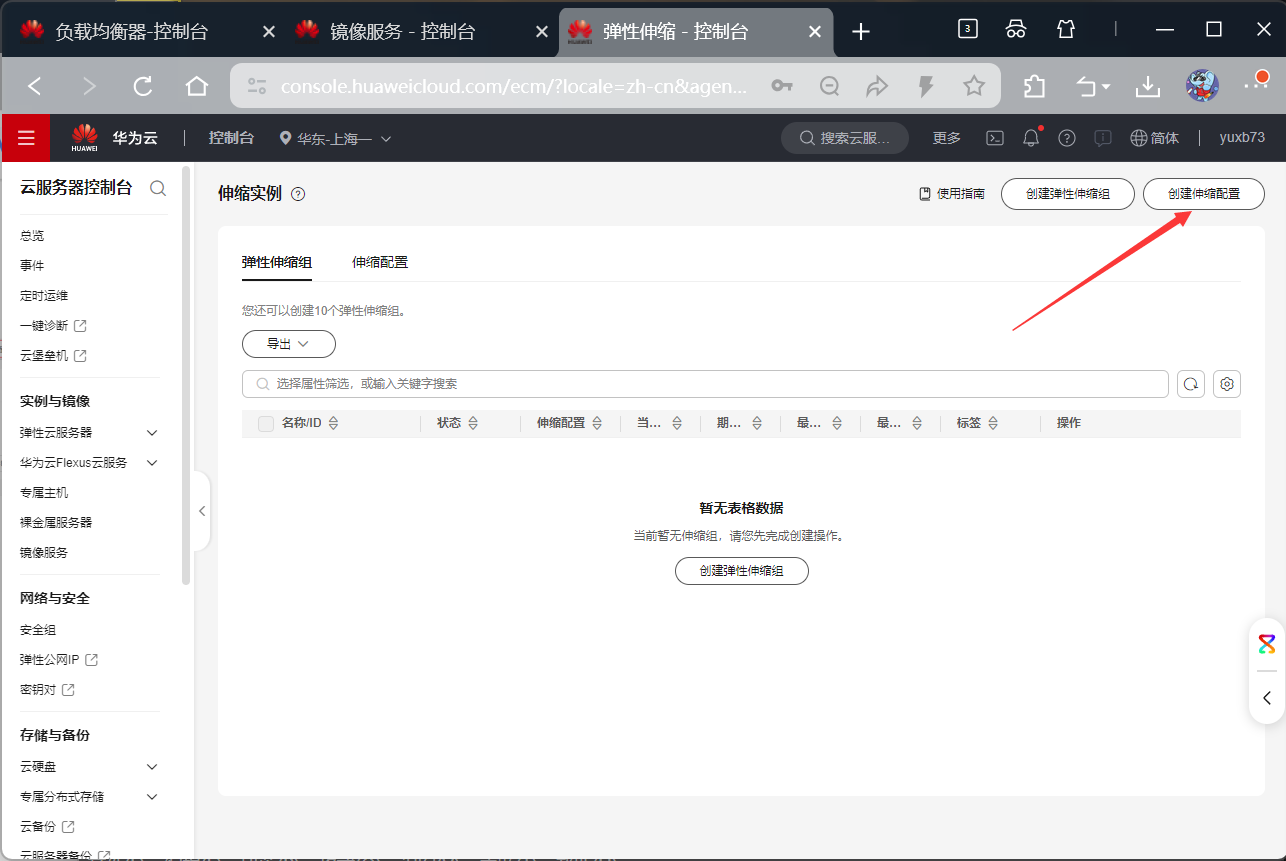Refresh the scaling group list
The width and height of the screenshot is (1286, 861).
pyautogui.click(x=1190, y=384)
